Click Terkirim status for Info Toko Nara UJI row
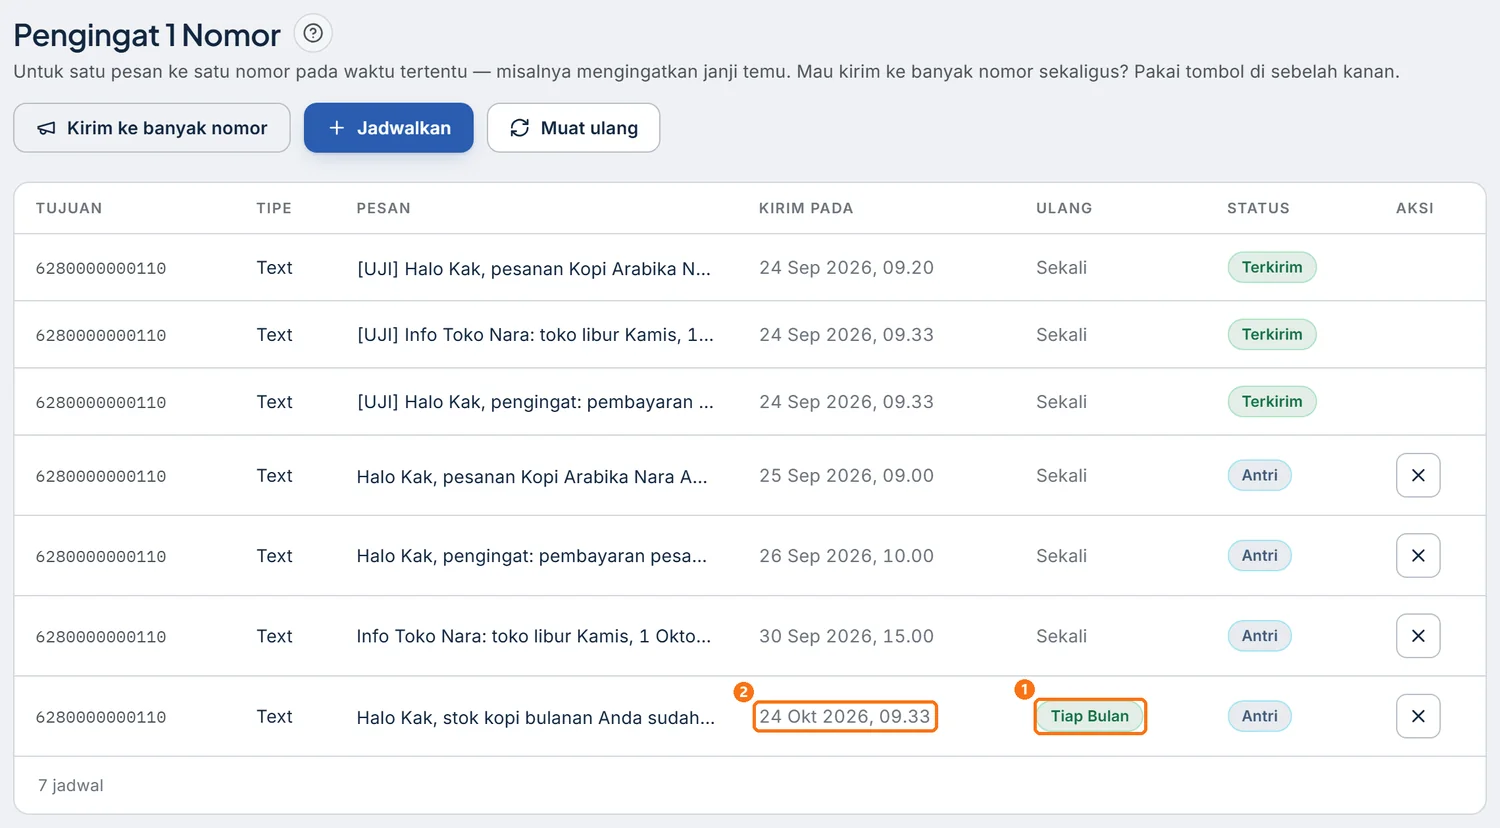1500x828 pixels. pos(1272,334)
